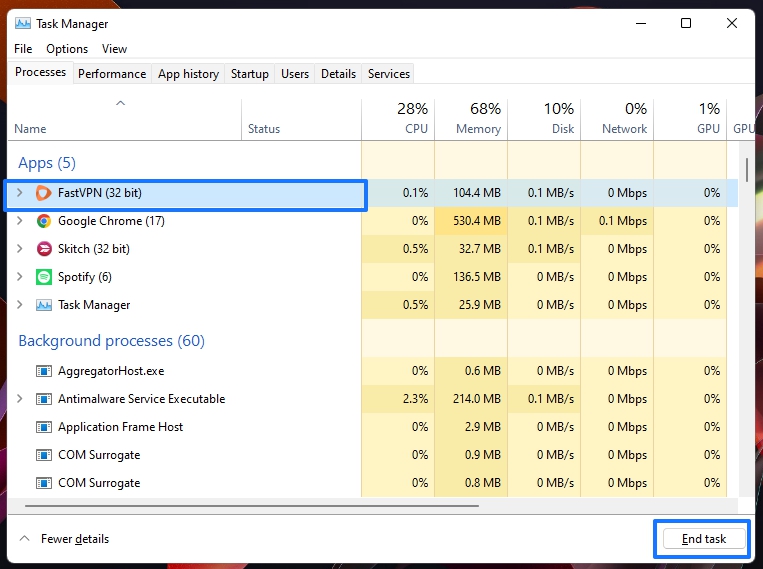Screen dimensions: 763x569
Task: Click the Task Manager row icon
Action: (x=43, y=305)
